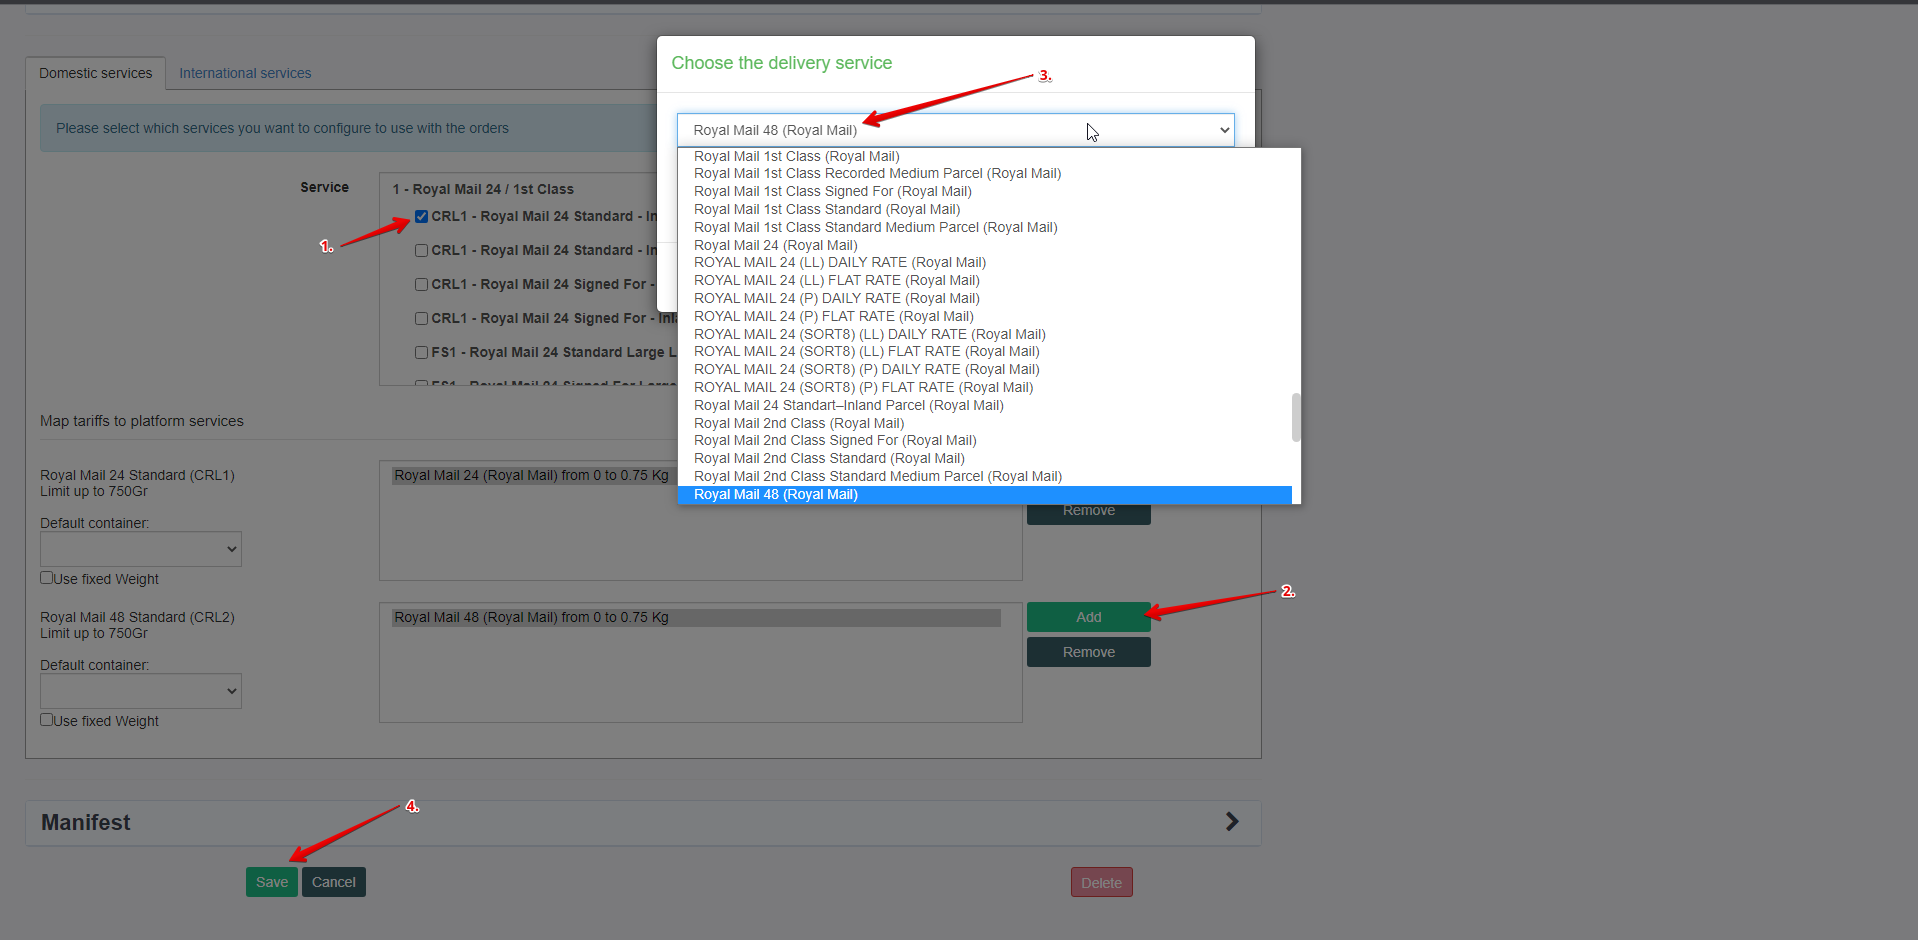
Task: Click the Cancel button
Action: (x=334, y=882)
